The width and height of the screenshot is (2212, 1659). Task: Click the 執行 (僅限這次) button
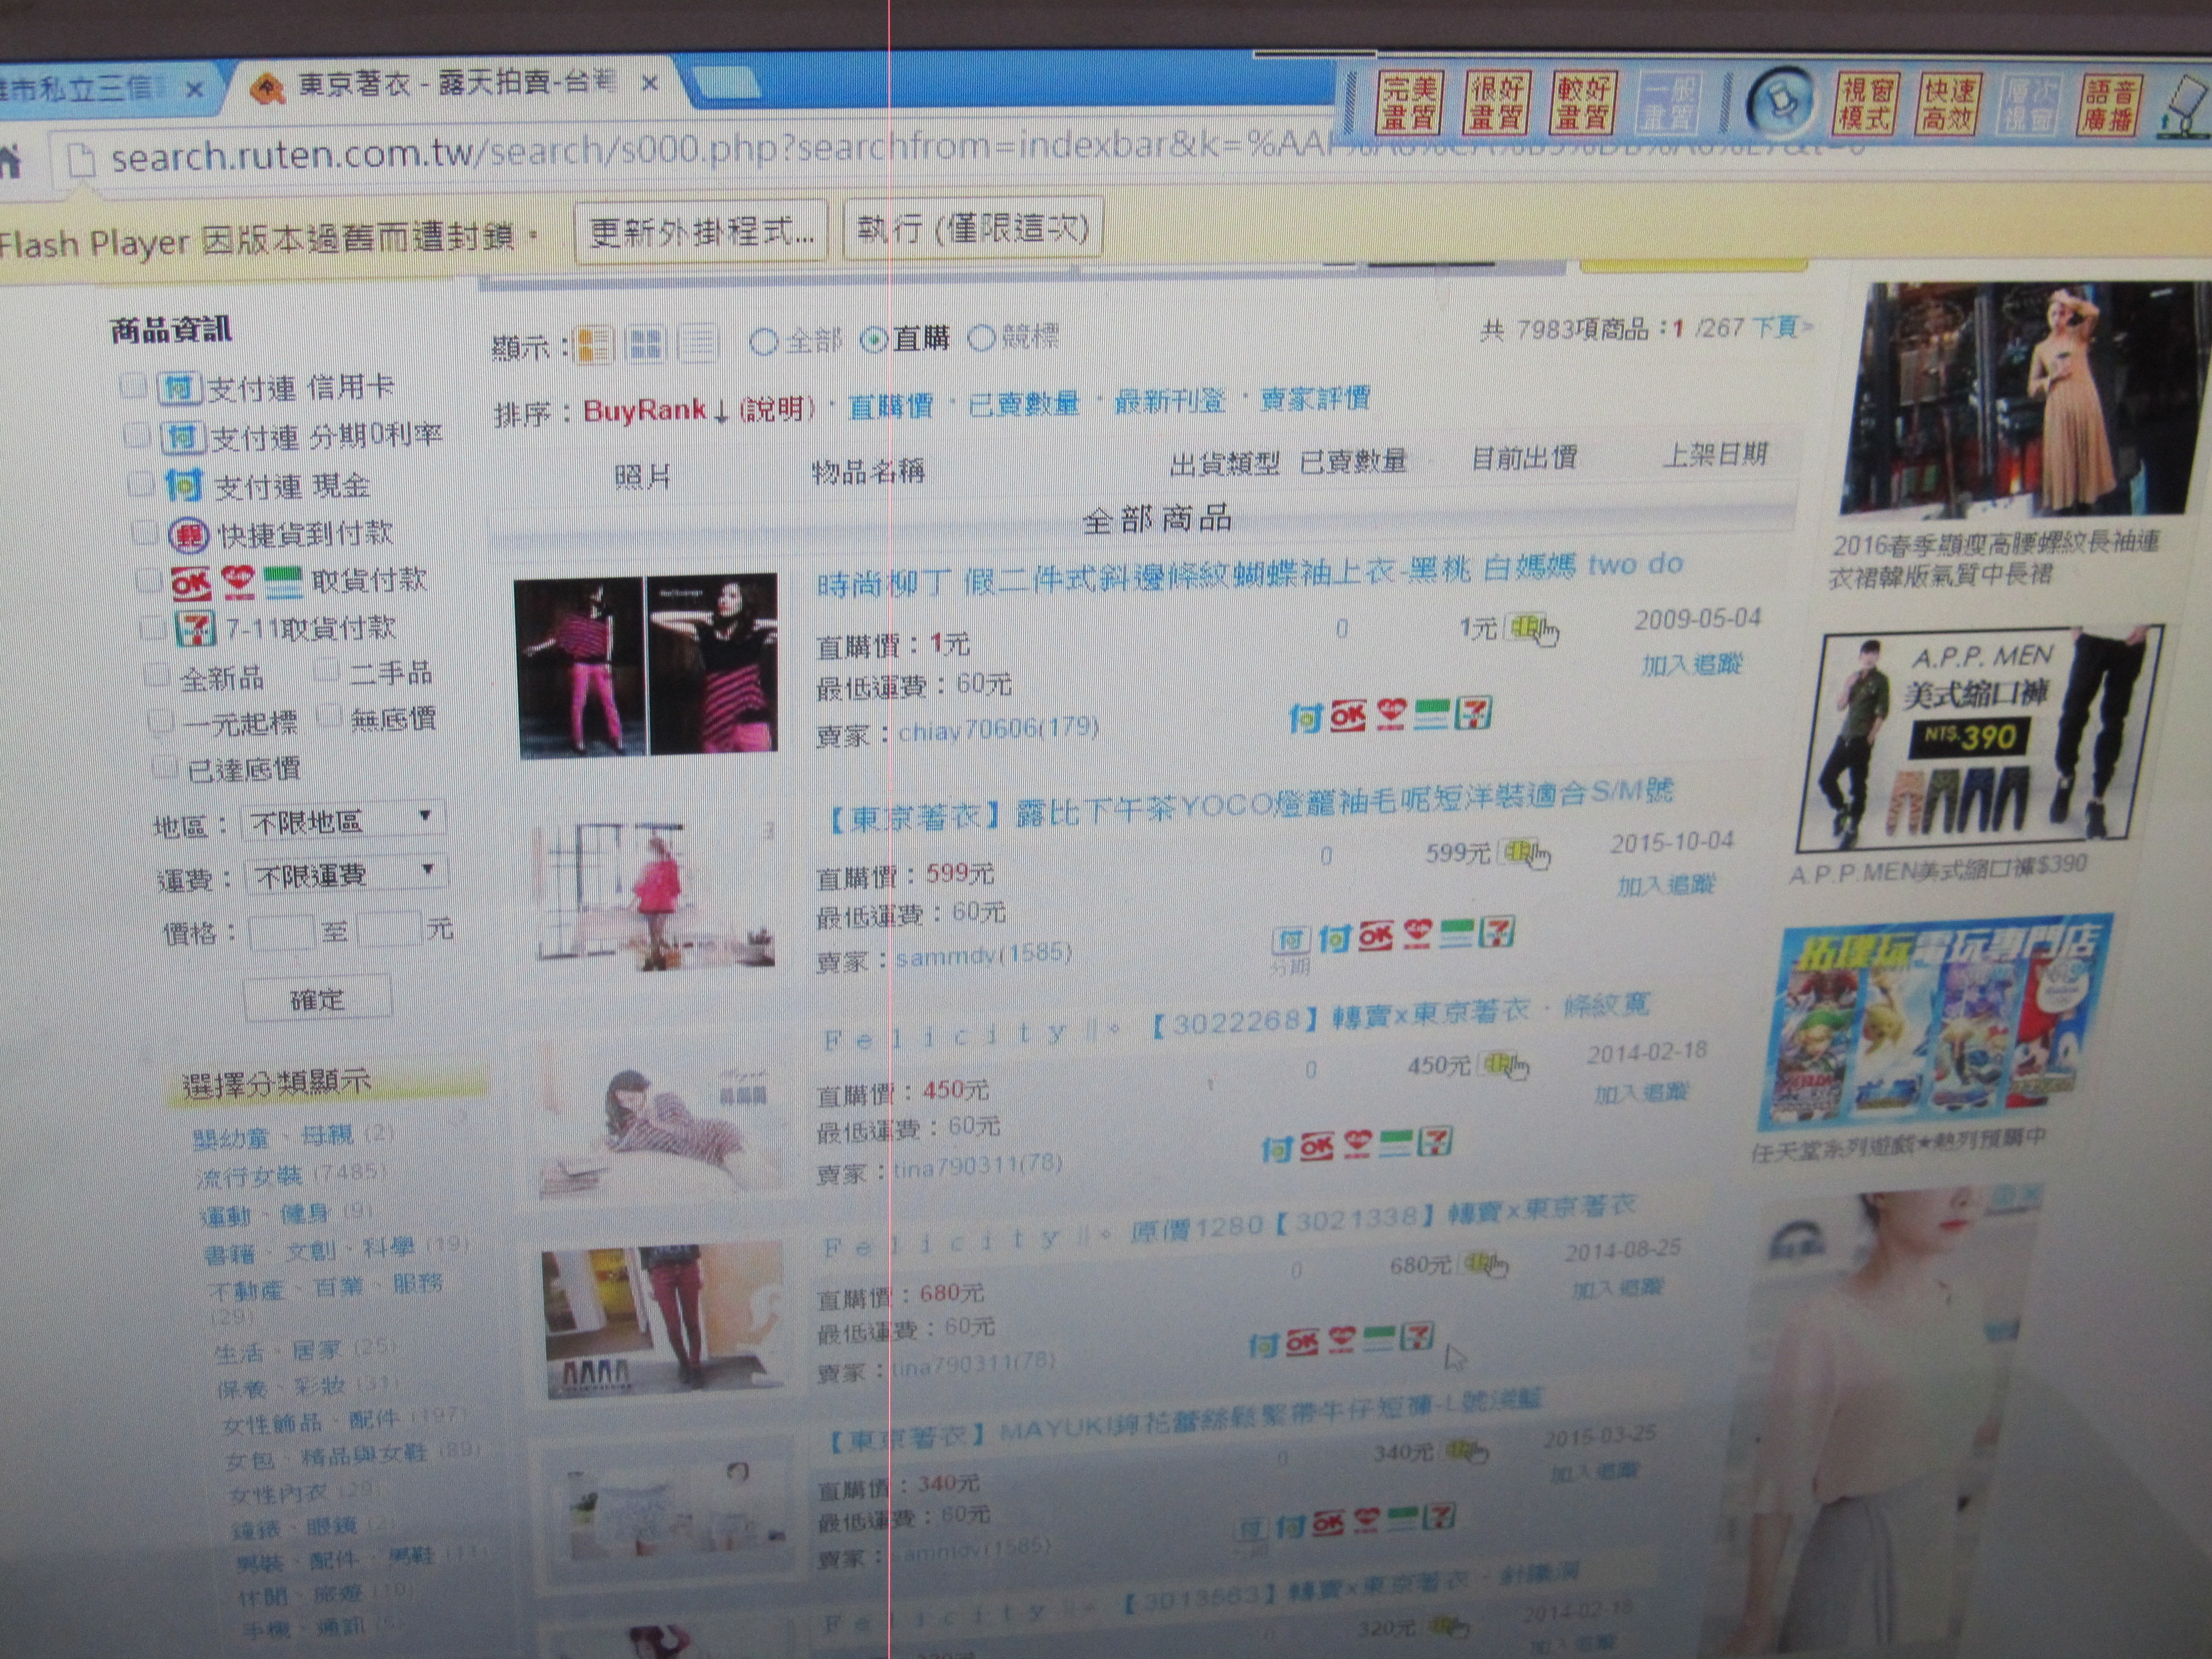click(x=973, y=229)
